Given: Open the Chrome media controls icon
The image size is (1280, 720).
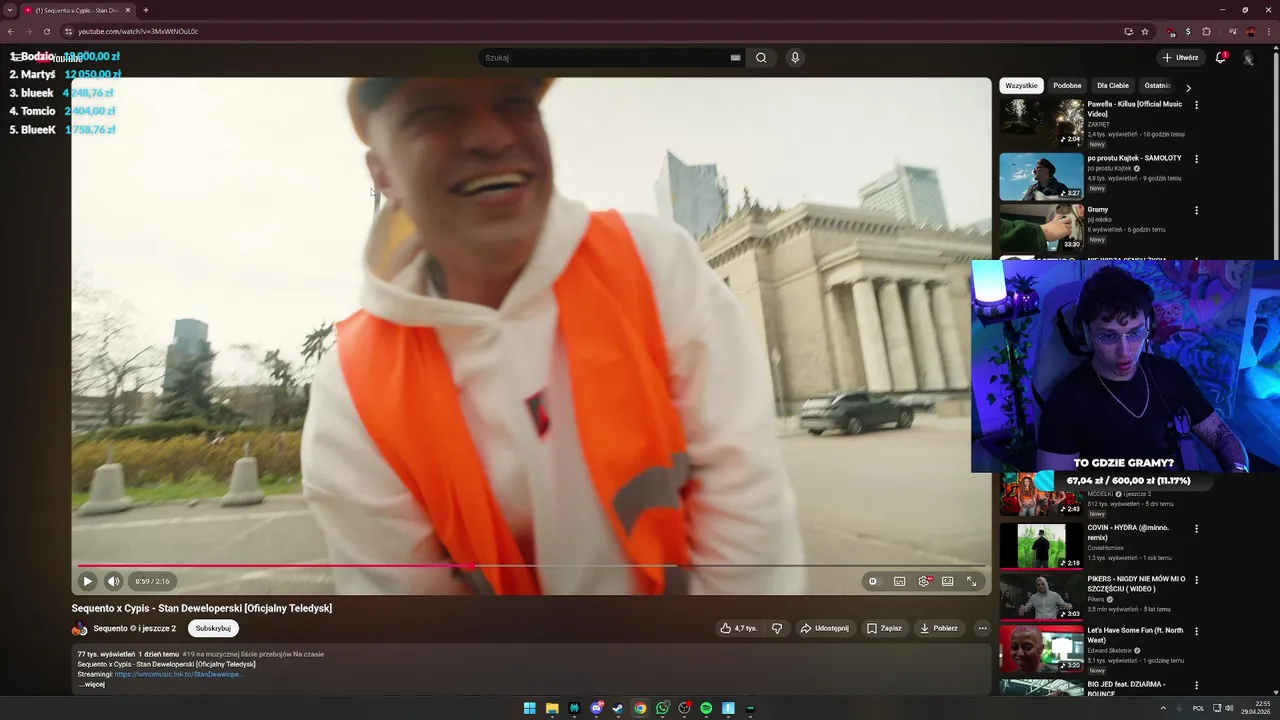Looking at the screenshot, I should [1233, 31].
